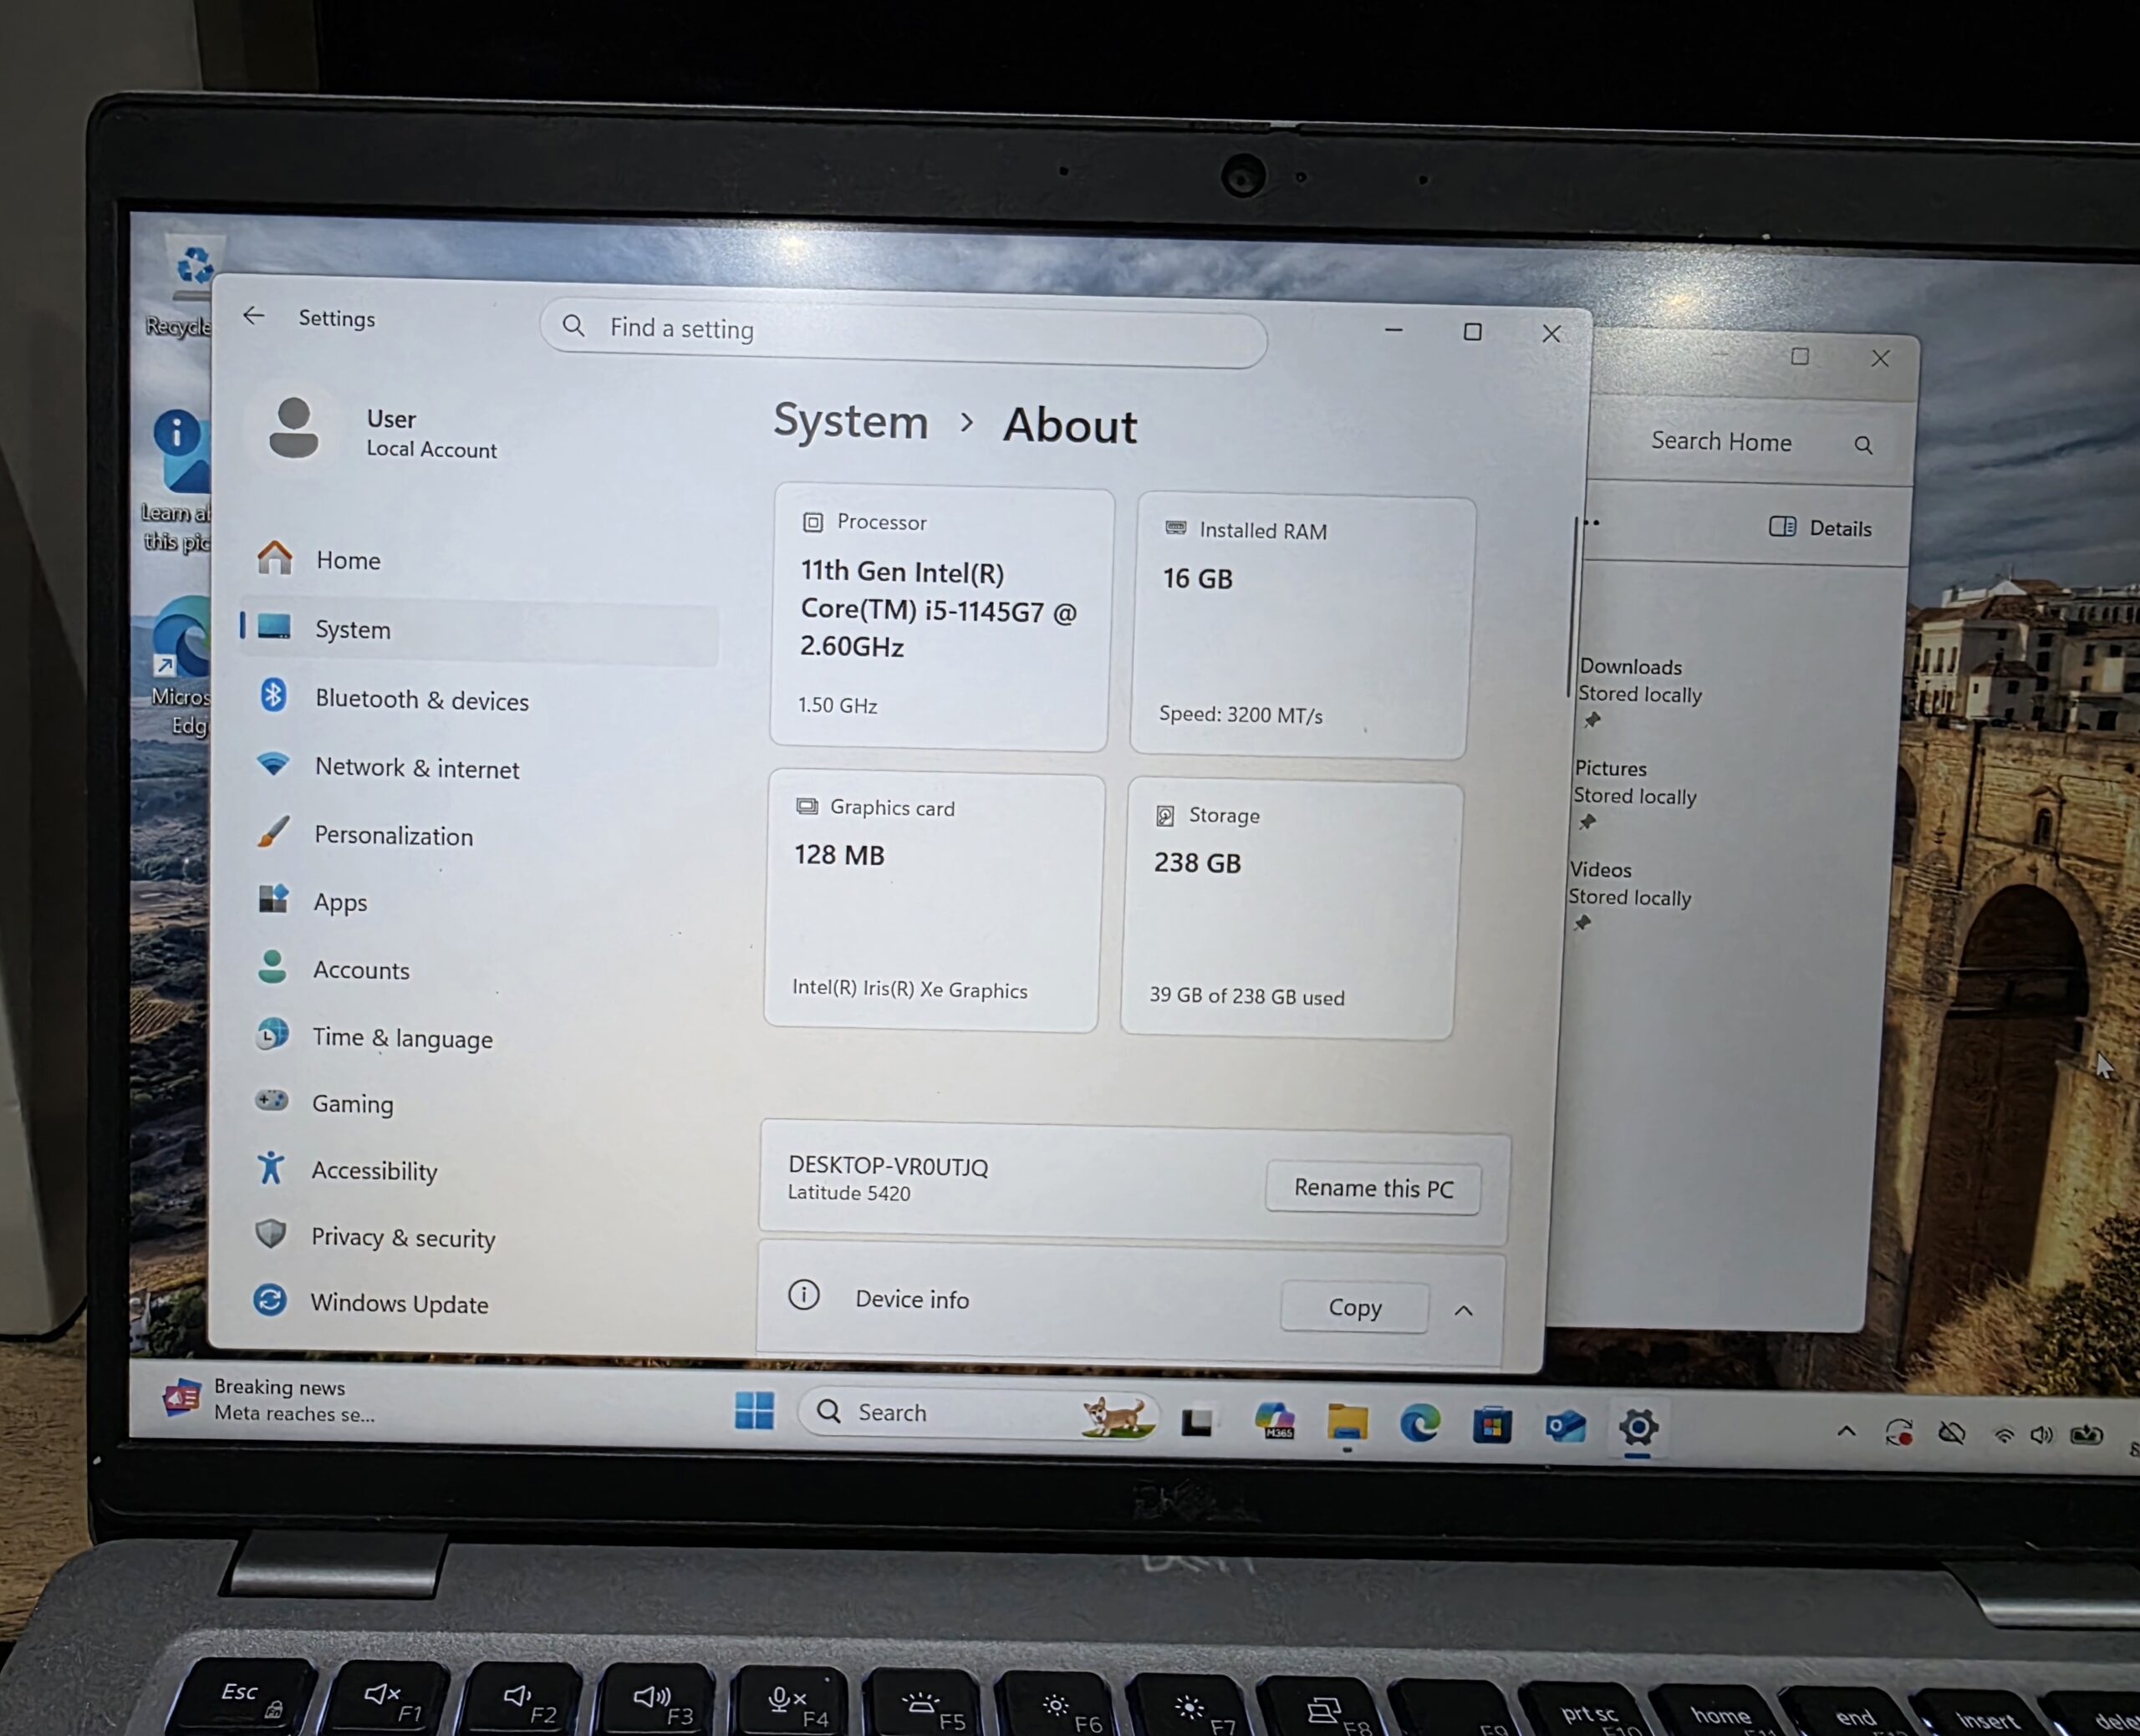Screen dimensions: 2140x1736
Task: Go back using the Settings back arrow
Action: point(254,316)
